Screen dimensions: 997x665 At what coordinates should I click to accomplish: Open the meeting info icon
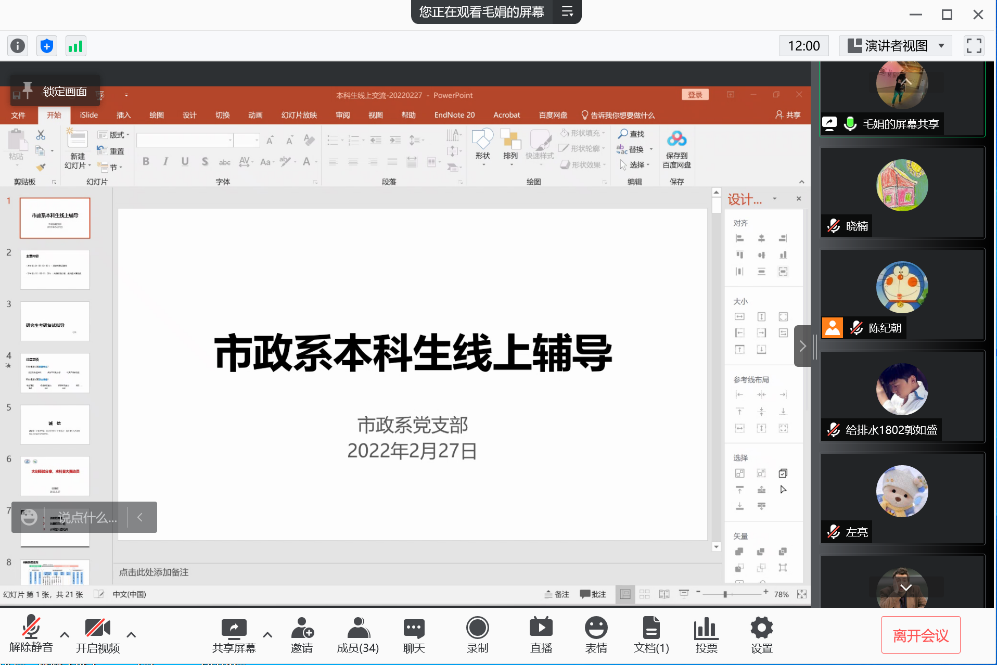pos(17,45)
